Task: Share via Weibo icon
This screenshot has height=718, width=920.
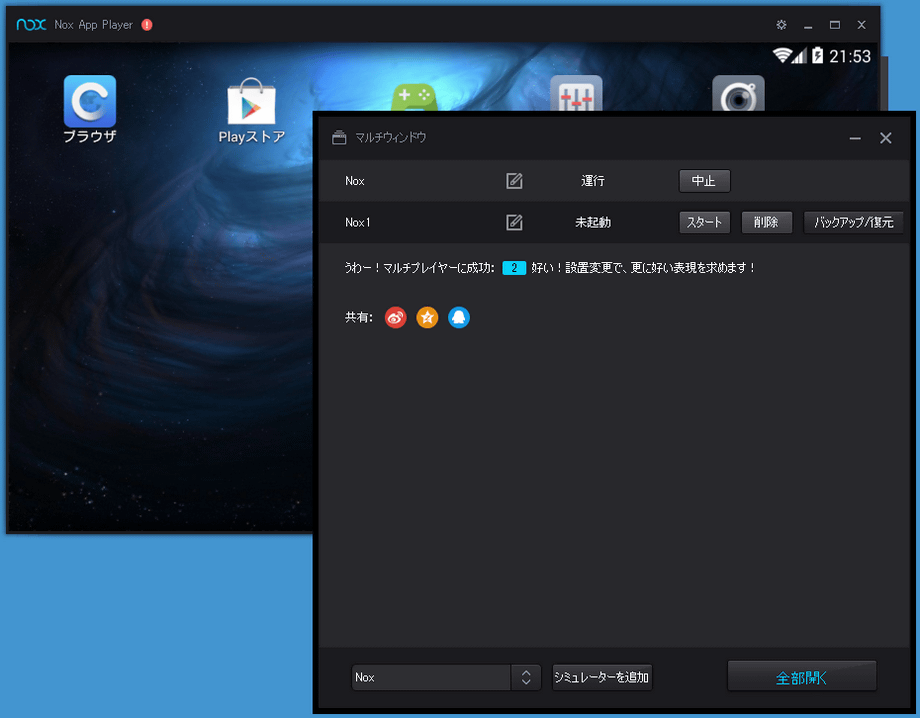Action: [395, 317]
